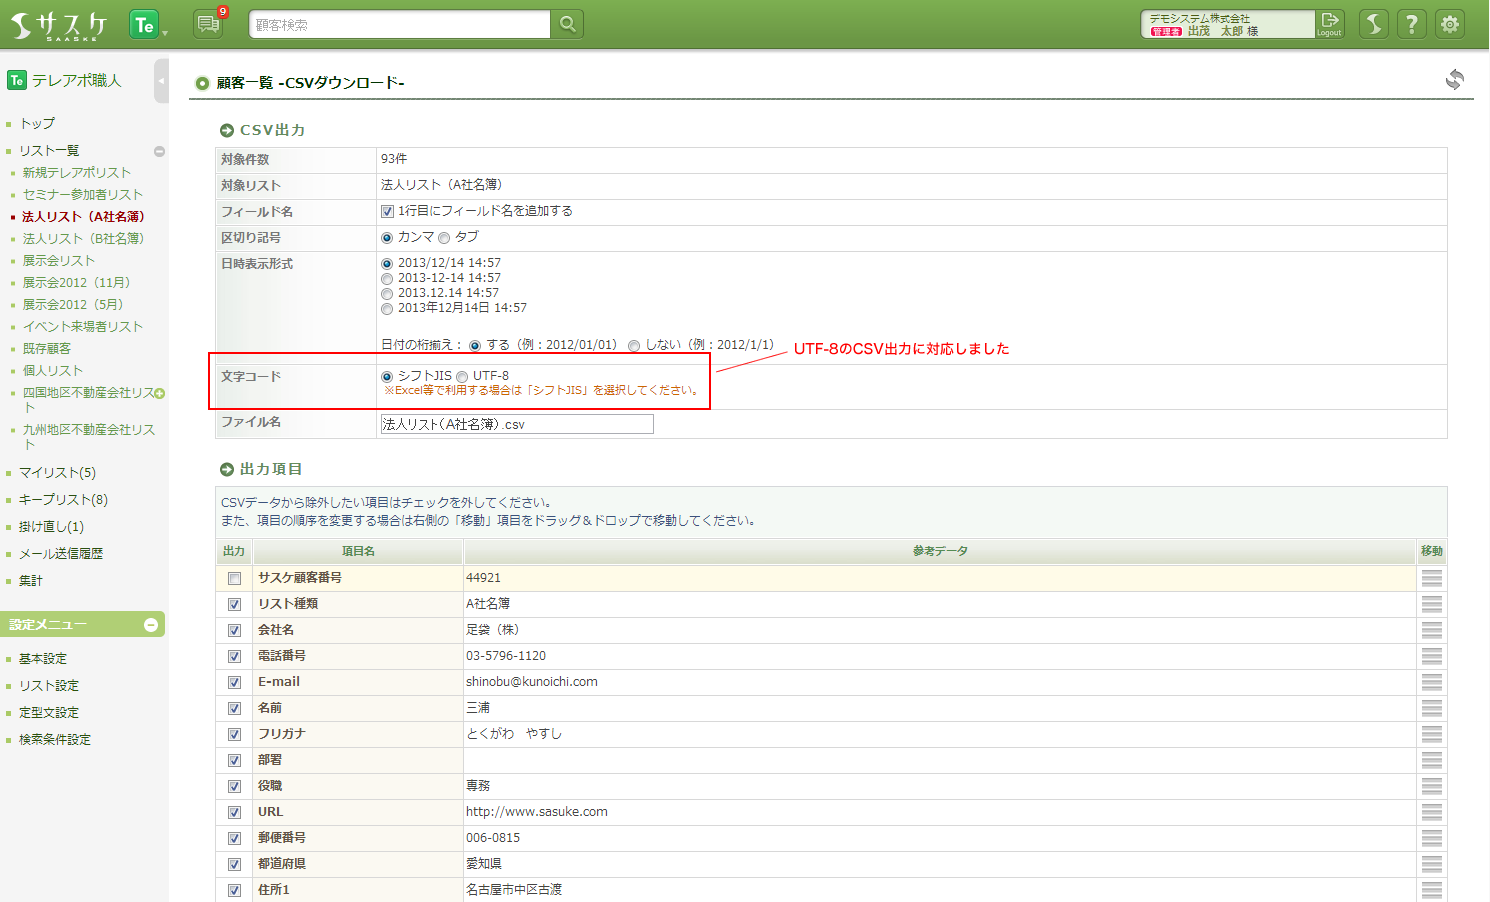Screen dimensions: 1490x902
Task: Open the Te app switcher icon
Action: tap(145, 25)
